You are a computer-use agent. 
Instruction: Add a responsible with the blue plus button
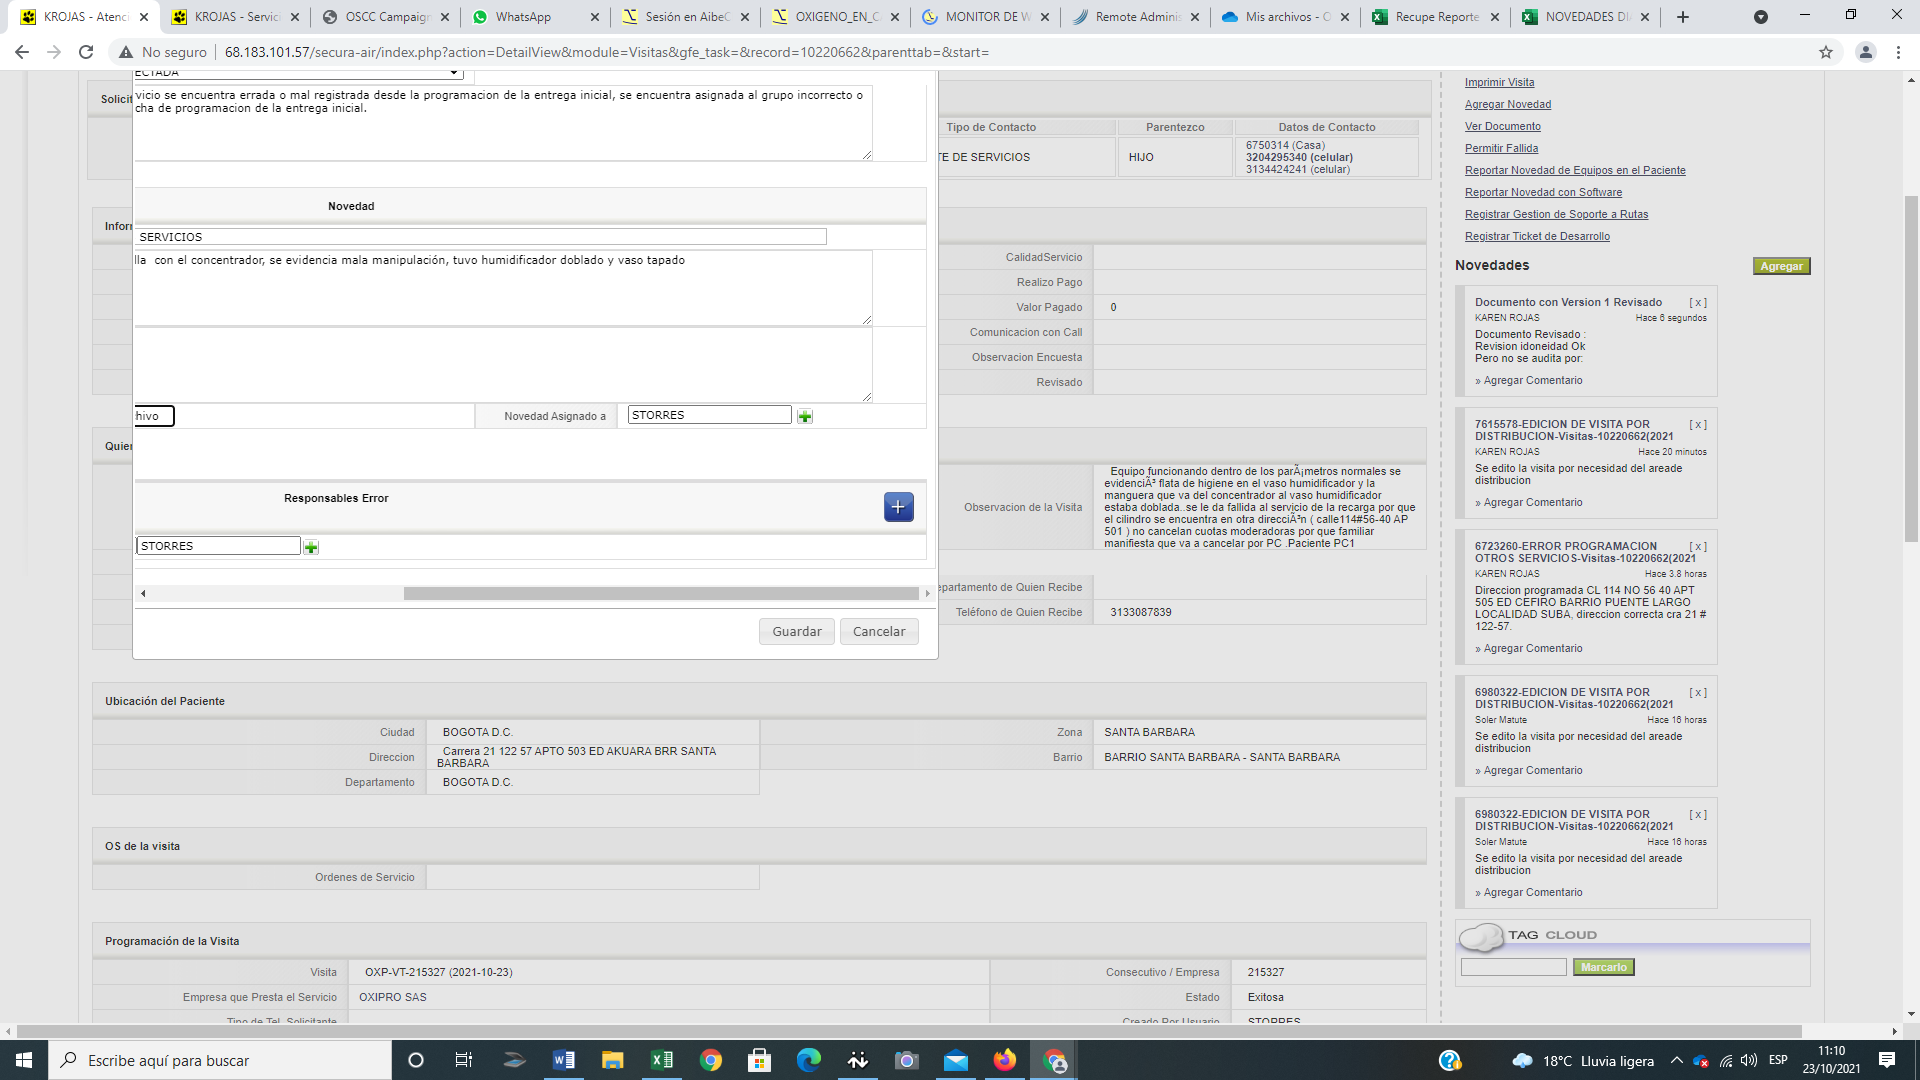[898, 507]
